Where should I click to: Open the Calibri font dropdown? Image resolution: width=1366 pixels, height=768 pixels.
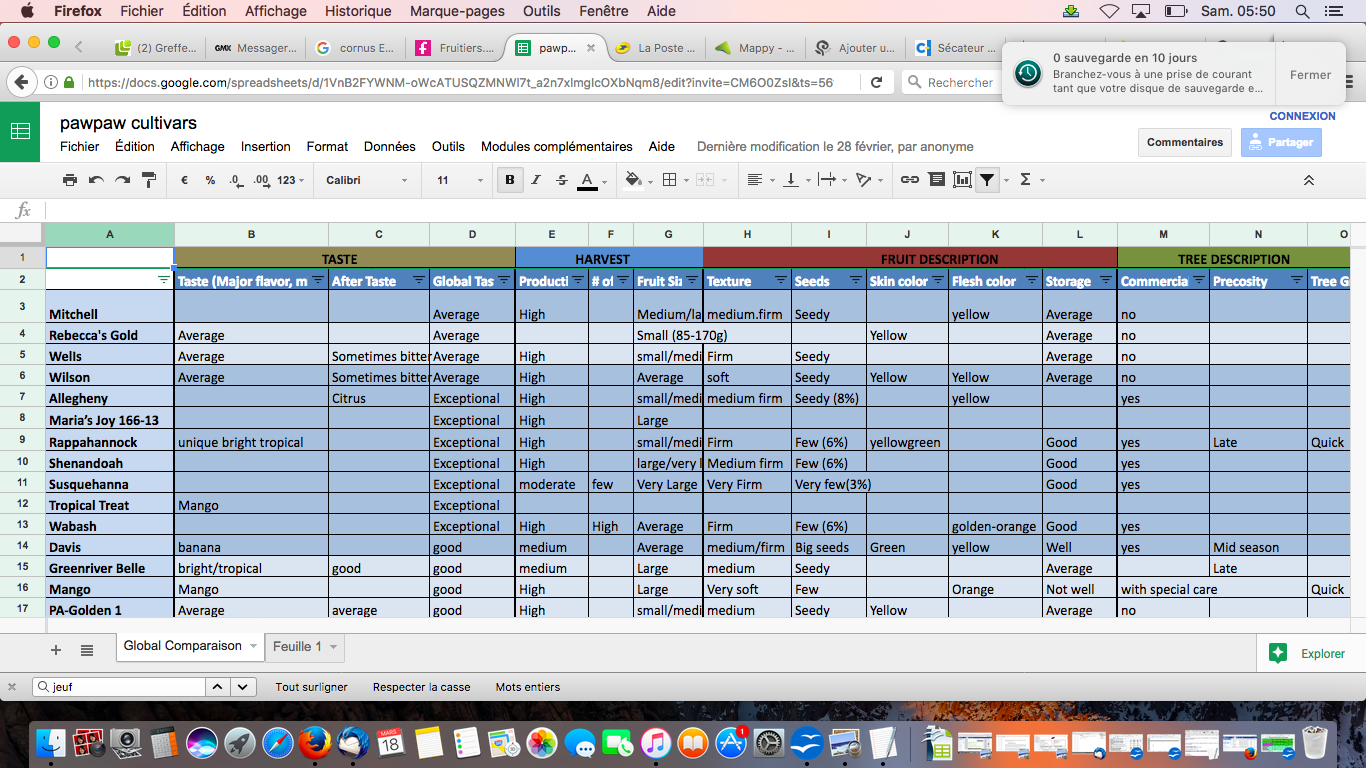(x=367, y=180)
